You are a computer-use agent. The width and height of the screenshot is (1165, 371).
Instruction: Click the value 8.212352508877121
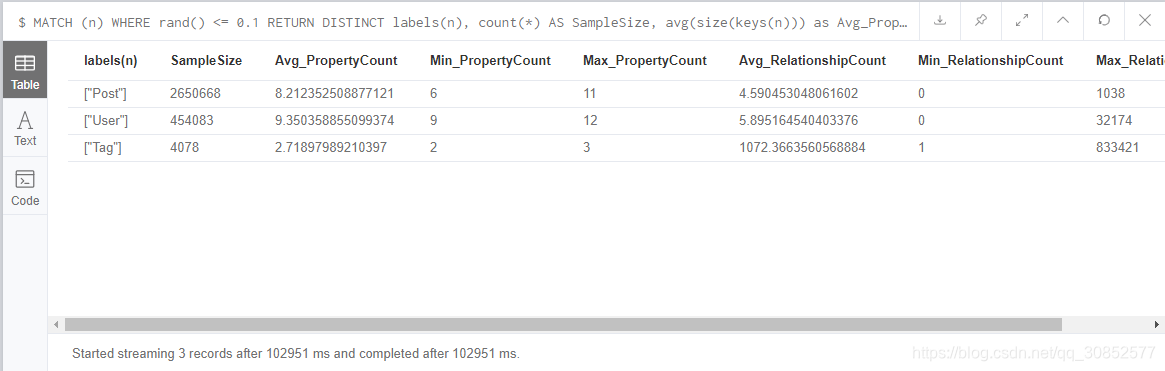point(334,94)
